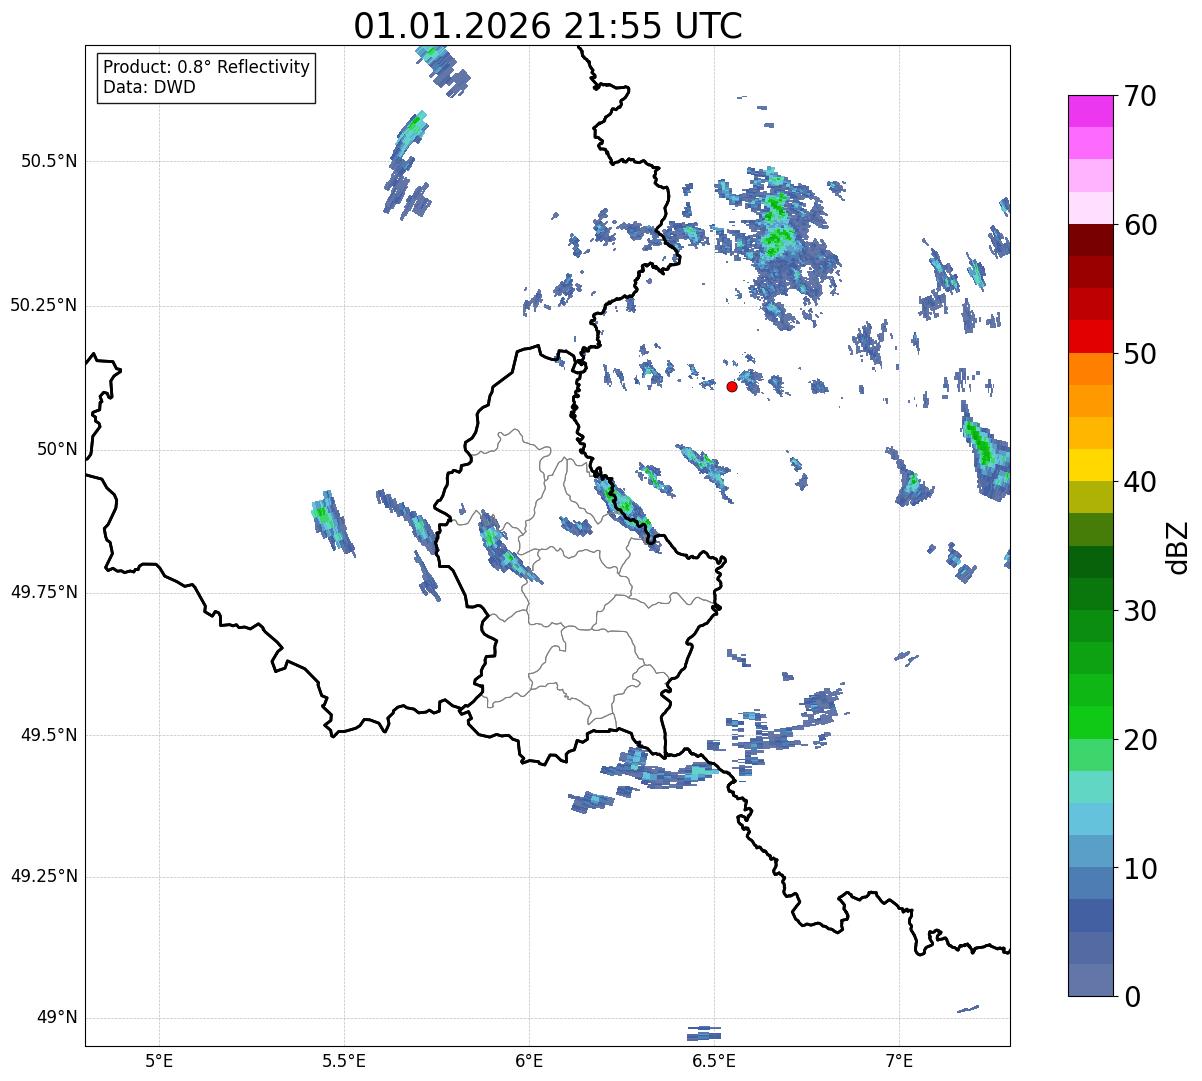Click the 5.5°E longitude label
Image resolution: width=1202 pixels, height=1081 pixels.
[x=344, y=1060]
